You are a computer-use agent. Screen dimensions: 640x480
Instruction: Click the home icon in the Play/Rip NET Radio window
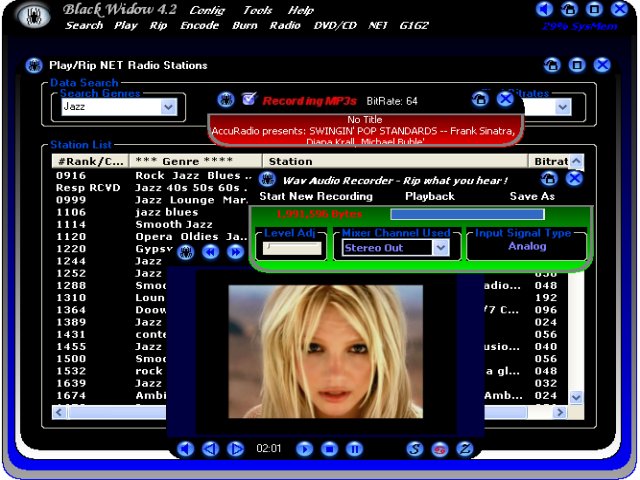coord(552,65)
